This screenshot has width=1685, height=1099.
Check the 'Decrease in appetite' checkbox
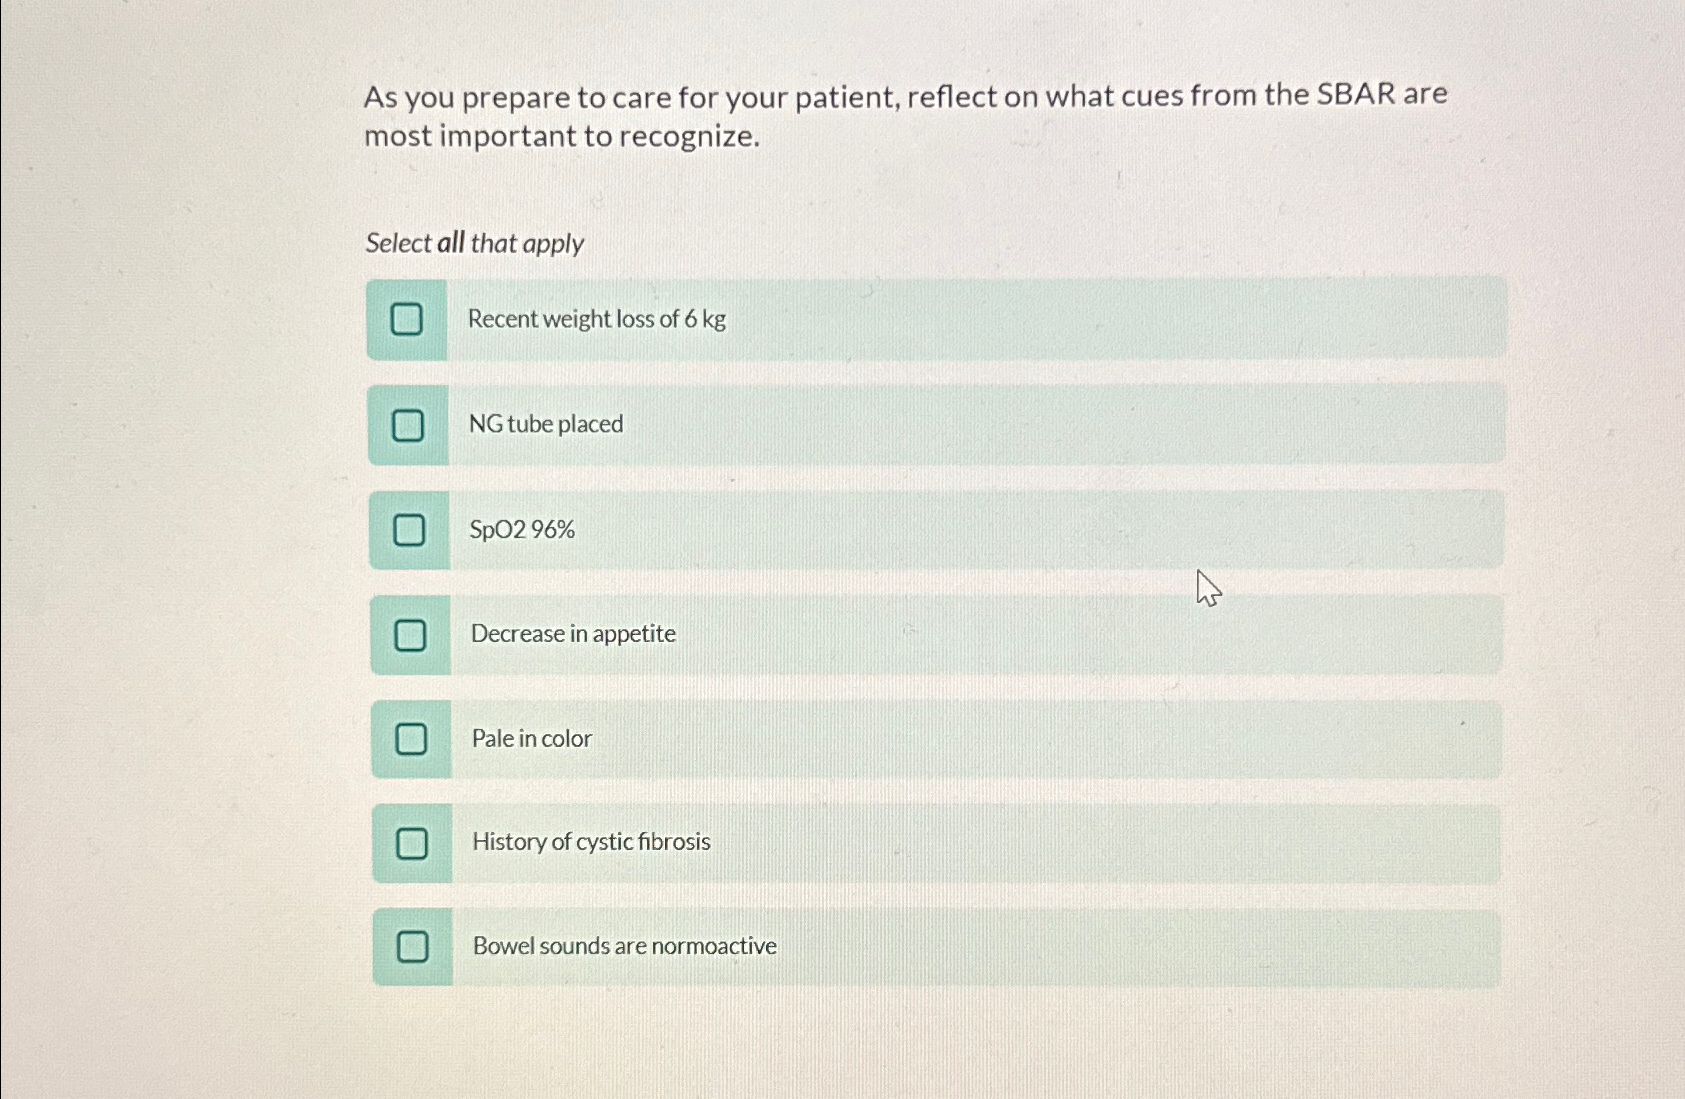pyautogui.click(x=409, y=635)
